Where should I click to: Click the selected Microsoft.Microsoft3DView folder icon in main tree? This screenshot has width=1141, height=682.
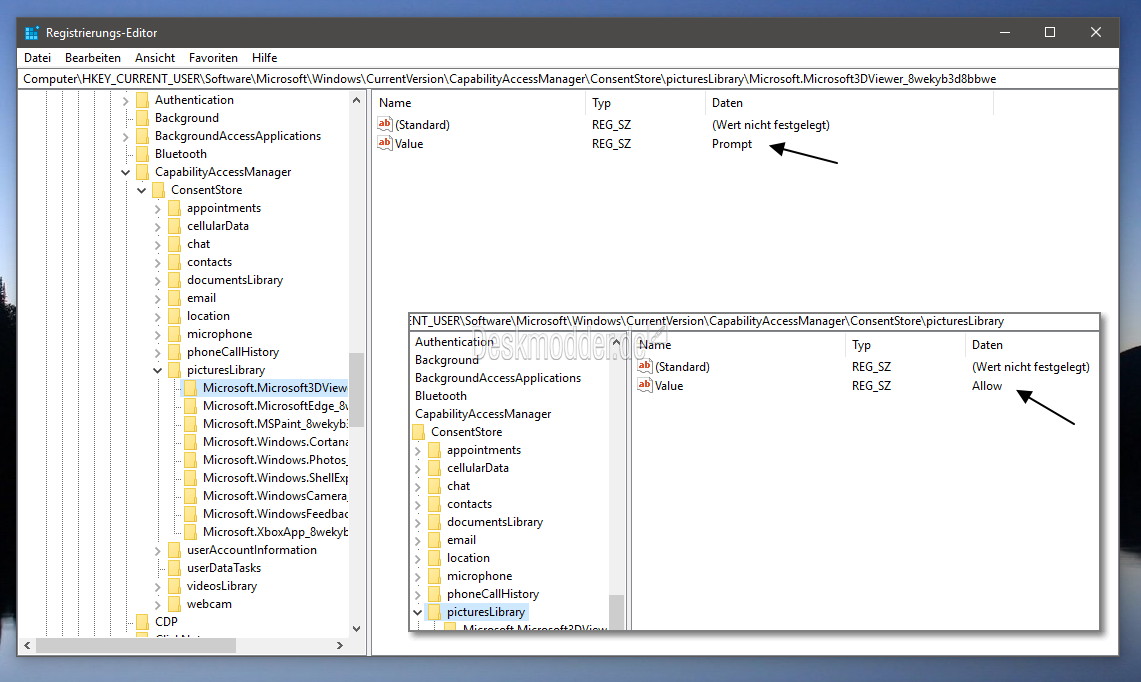click(191, 388)
